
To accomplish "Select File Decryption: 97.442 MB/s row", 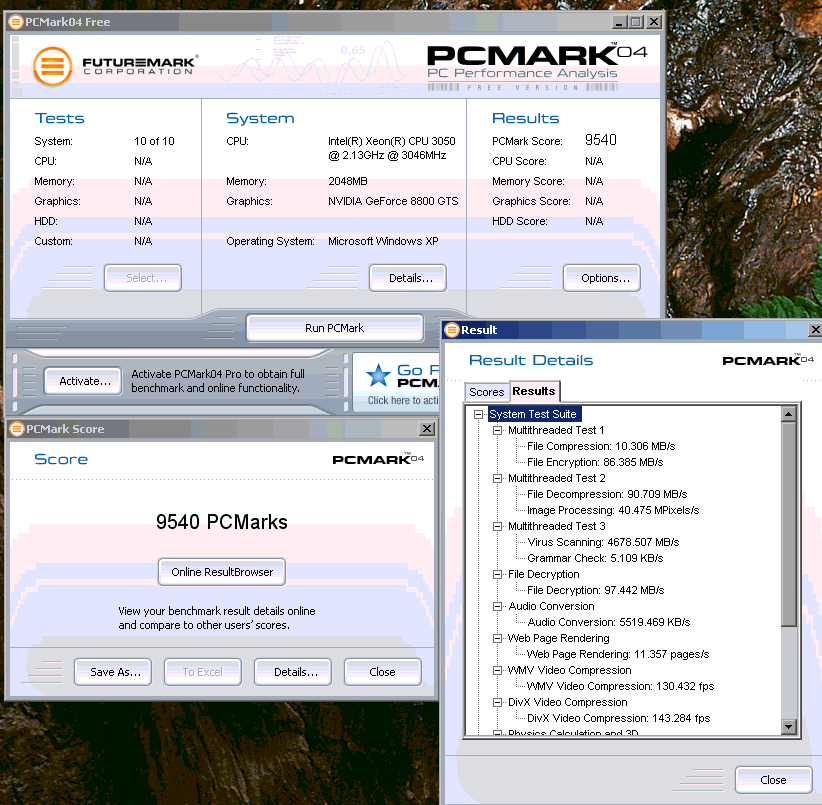I will [596, 590].
